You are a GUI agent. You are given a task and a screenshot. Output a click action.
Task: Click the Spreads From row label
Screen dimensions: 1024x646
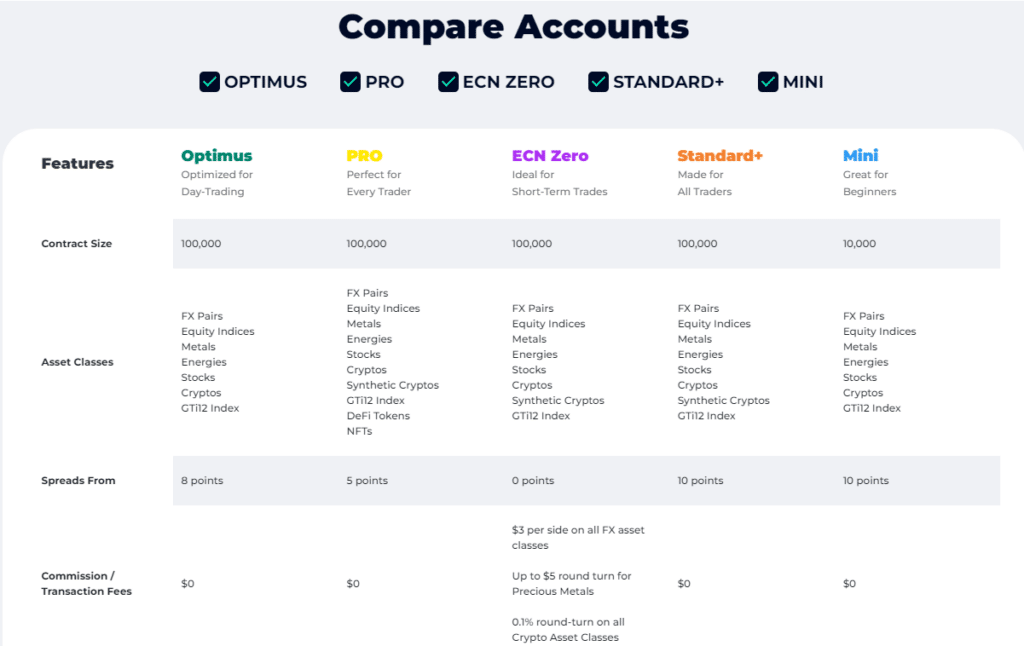[78, 481]
